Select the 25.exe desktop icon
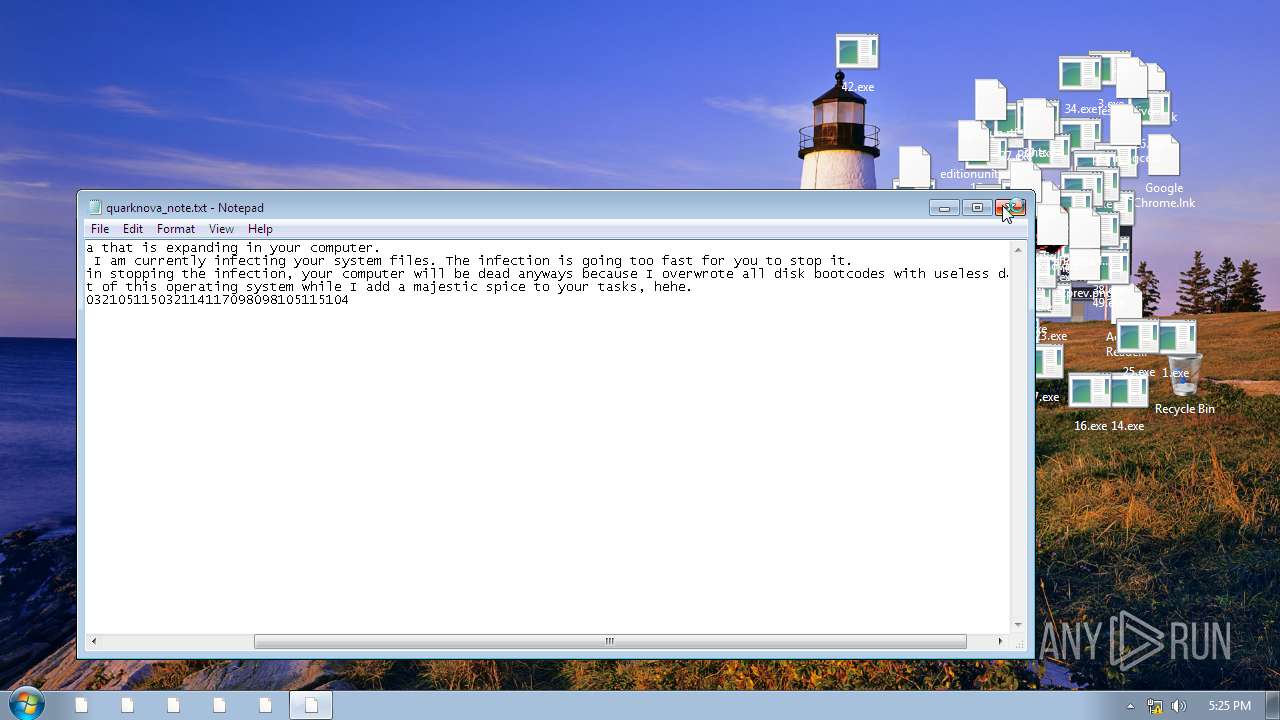This screenshot has height=720, width=1280. click(1138, 349)
